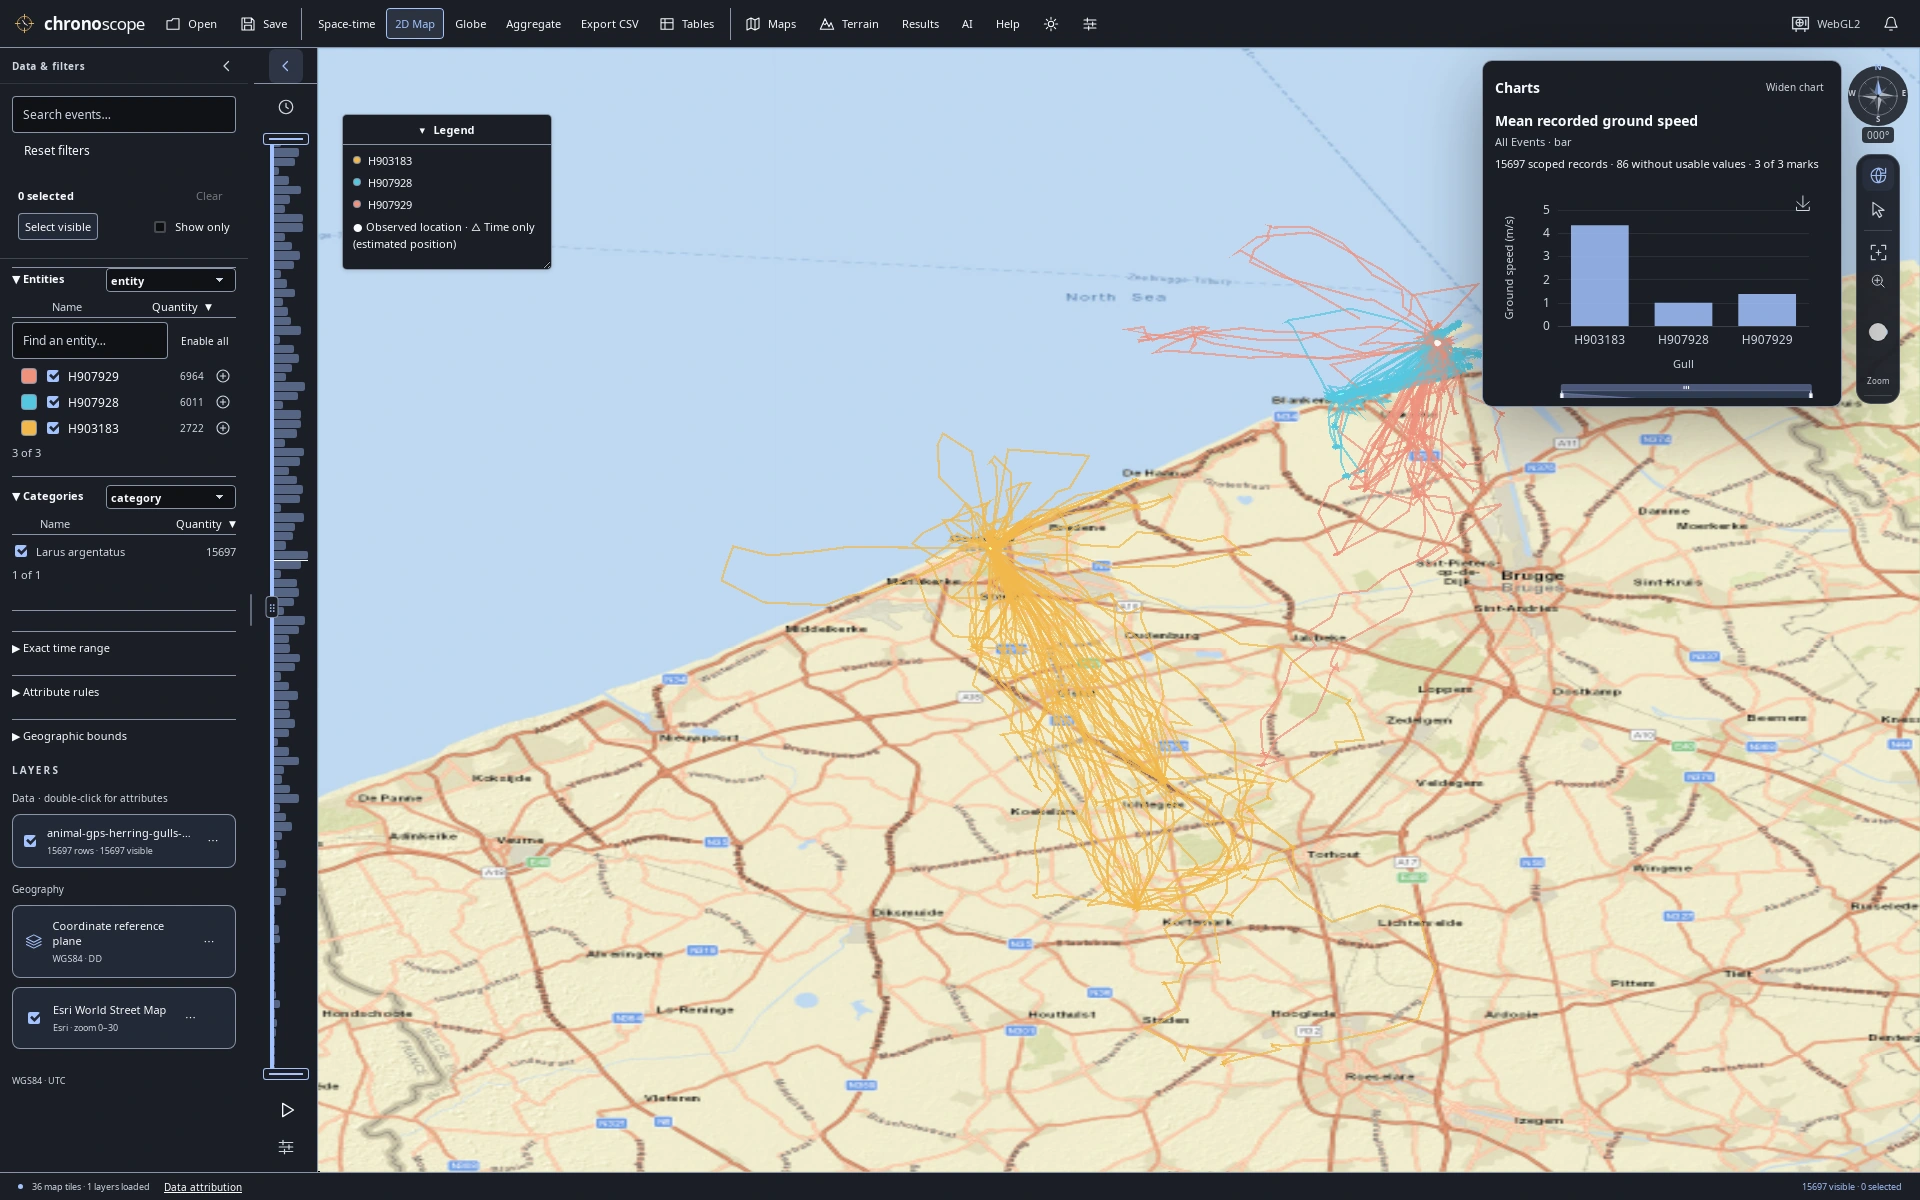The image size is (1920, 1200).
Task: Click Widen chart
Action: [x=1794, y=87]
